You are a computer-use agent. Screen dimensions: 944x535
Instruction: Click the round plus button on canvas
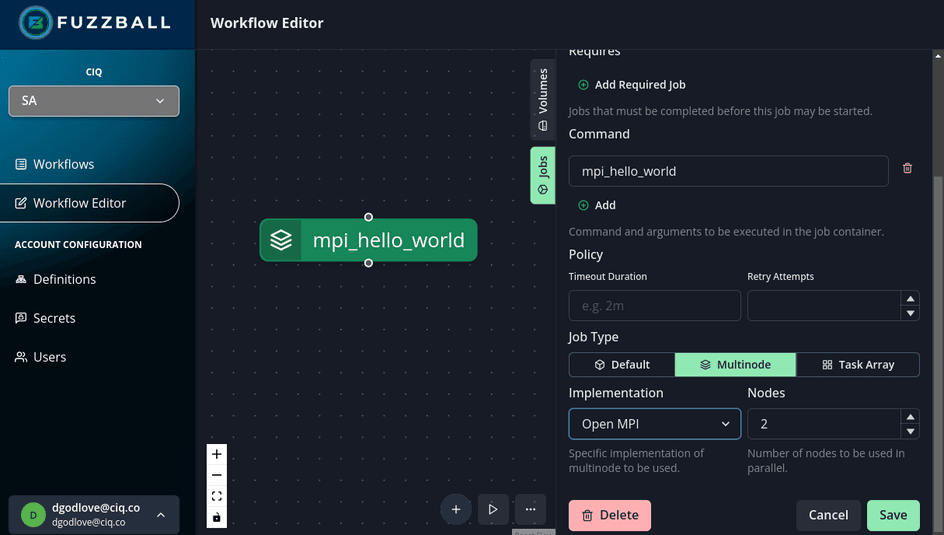456,509
